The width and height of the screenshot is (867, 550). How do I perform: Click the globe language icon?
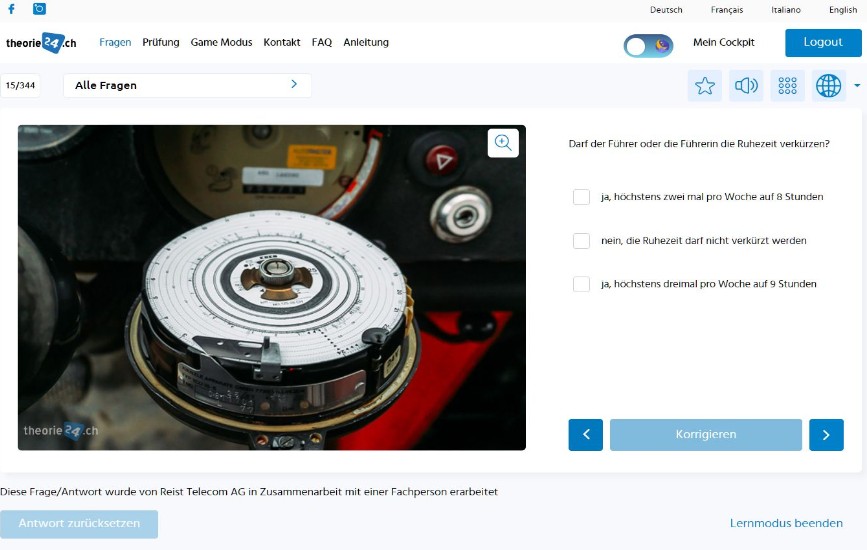[828, 86]
